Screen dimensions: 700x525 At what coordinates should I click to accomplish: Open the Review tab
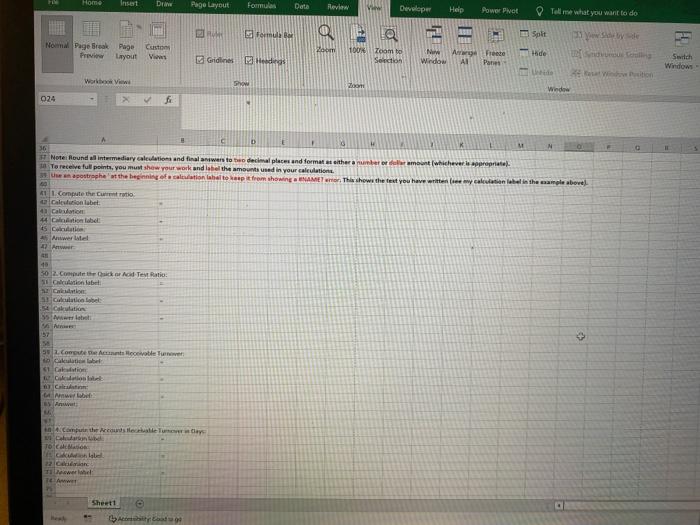(x=338, y=7)
